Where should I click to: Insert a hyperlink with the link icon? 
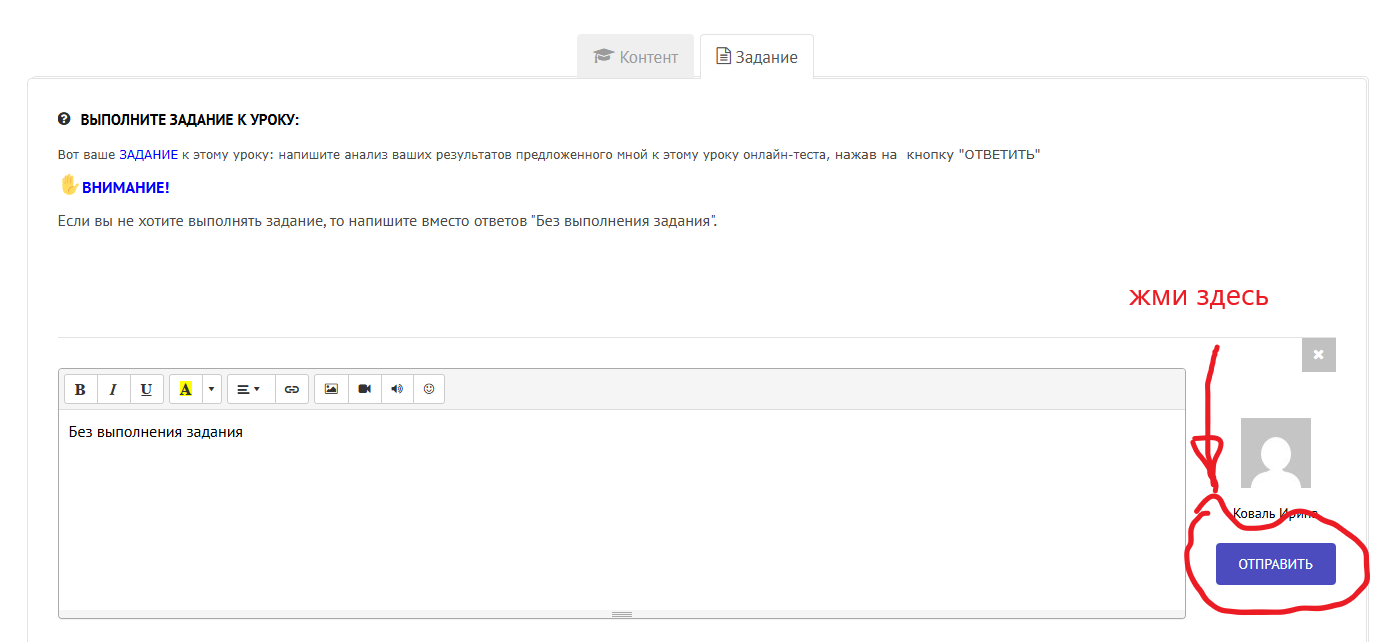[291, 390]
